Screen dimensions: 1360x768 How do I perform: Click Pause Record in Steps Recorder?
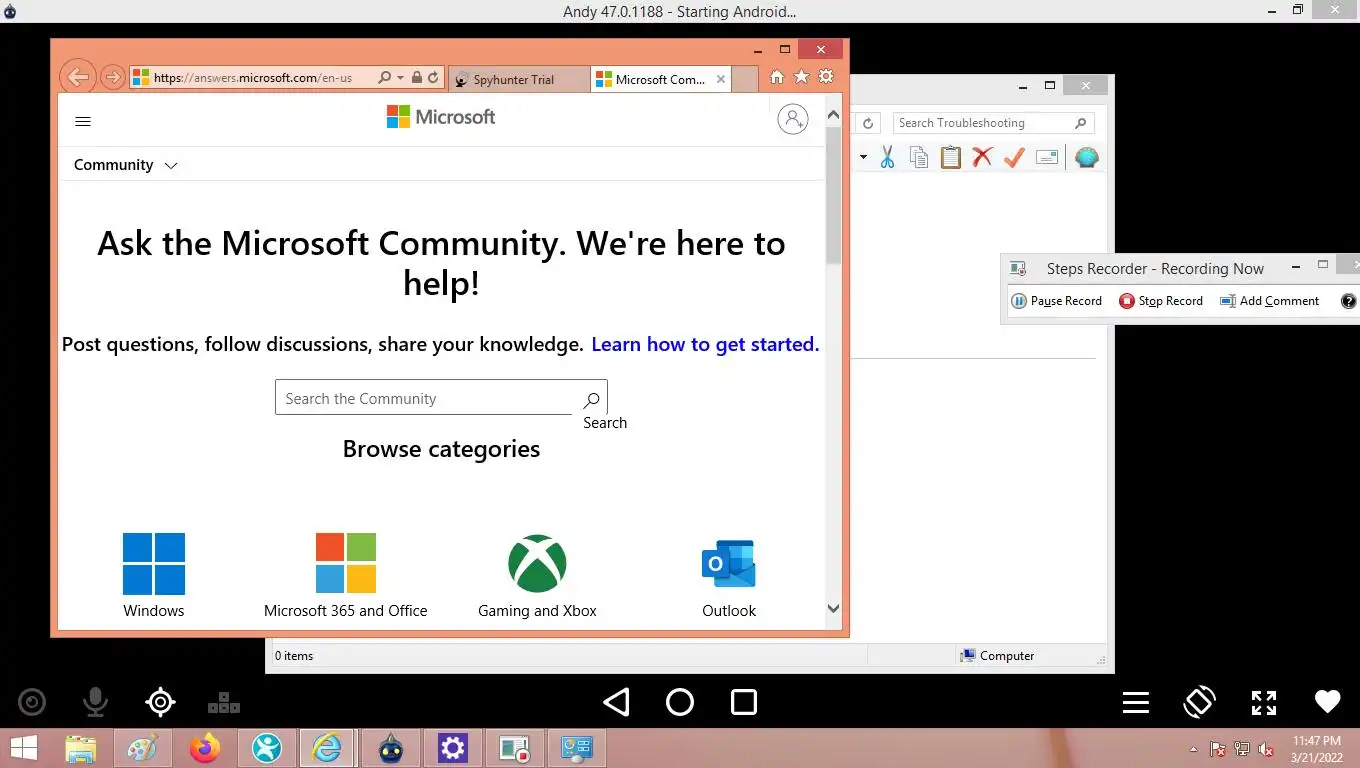pos(1056,301)
